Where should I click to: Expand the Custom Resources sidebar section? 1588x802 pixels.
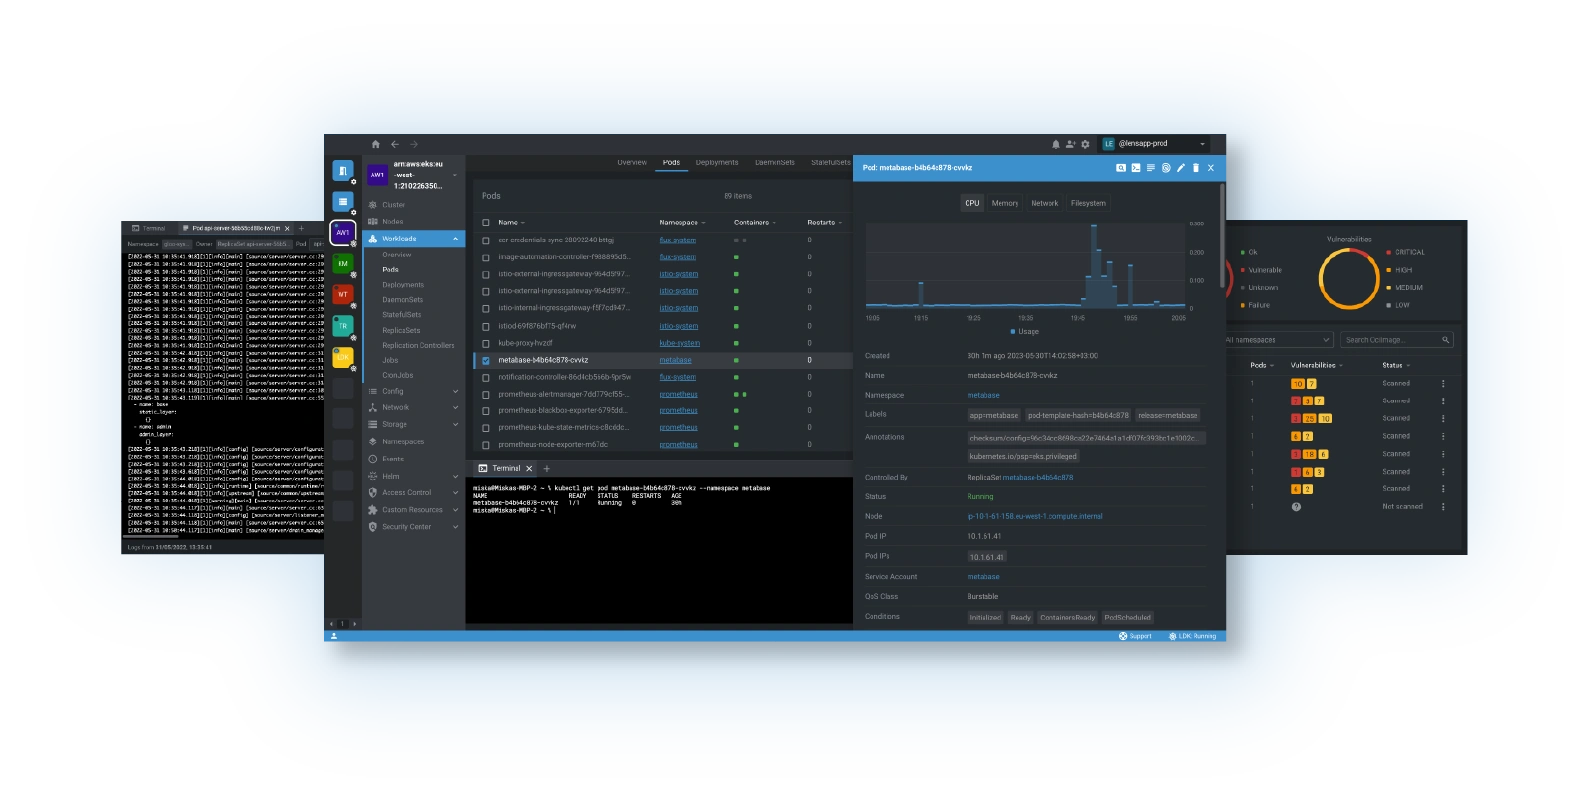click(455, 510)
